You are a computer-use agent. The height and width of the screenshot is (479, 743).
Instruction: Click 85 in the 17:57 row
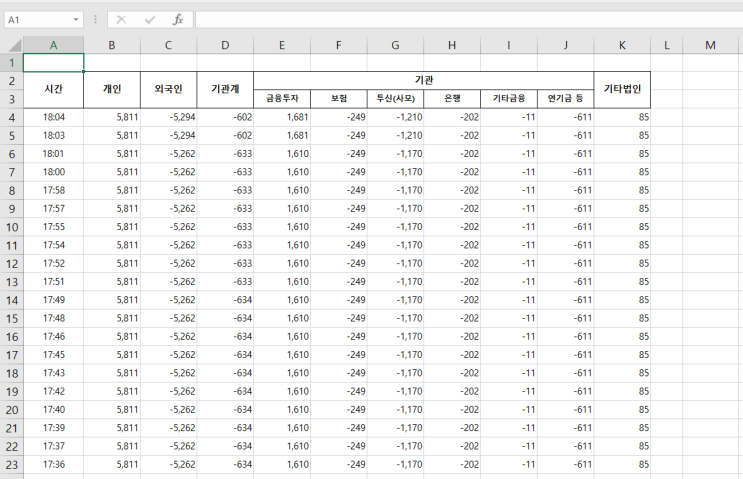(x=622, y=208)
